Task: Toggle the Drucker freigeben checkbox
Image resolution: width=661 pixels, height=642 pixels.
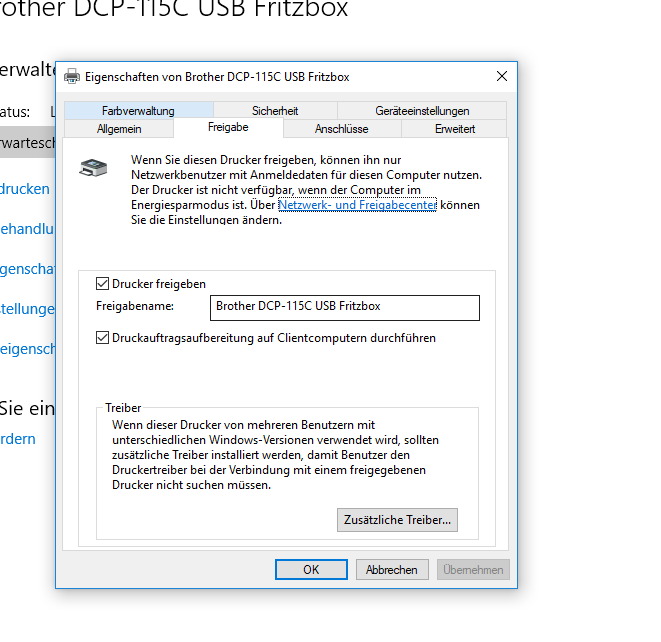Action: (x=102, y=284)
